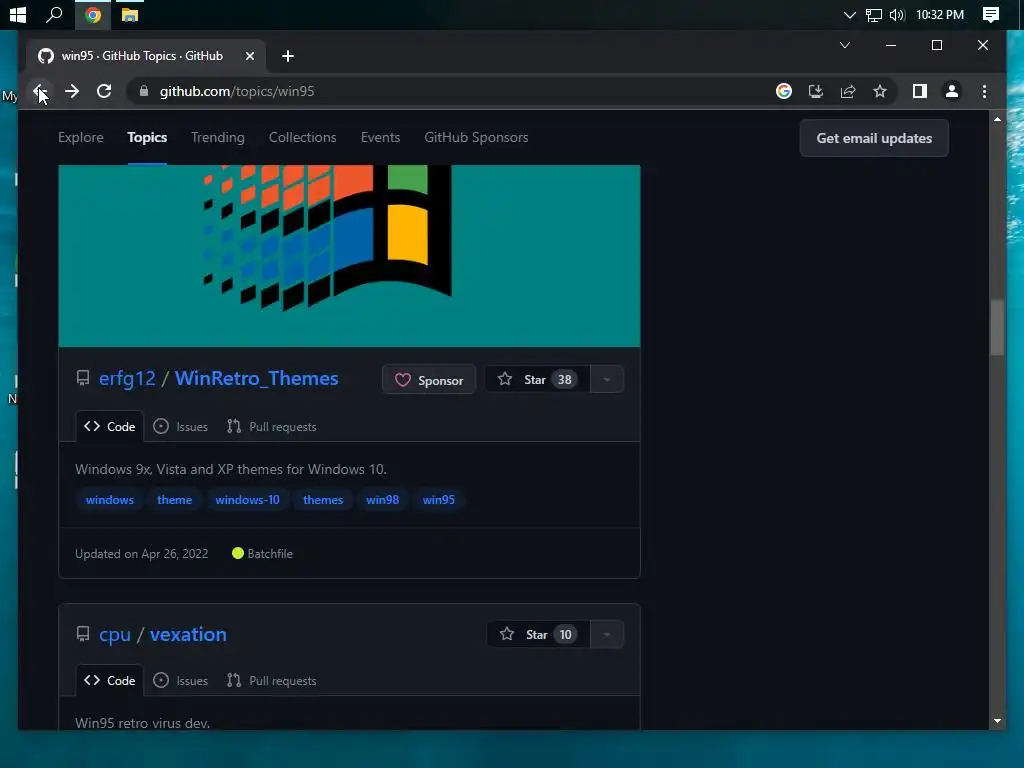Screen dimensions: 1024x768
Task: Open File Explorer from taskbar
Action: coord(129,14)
